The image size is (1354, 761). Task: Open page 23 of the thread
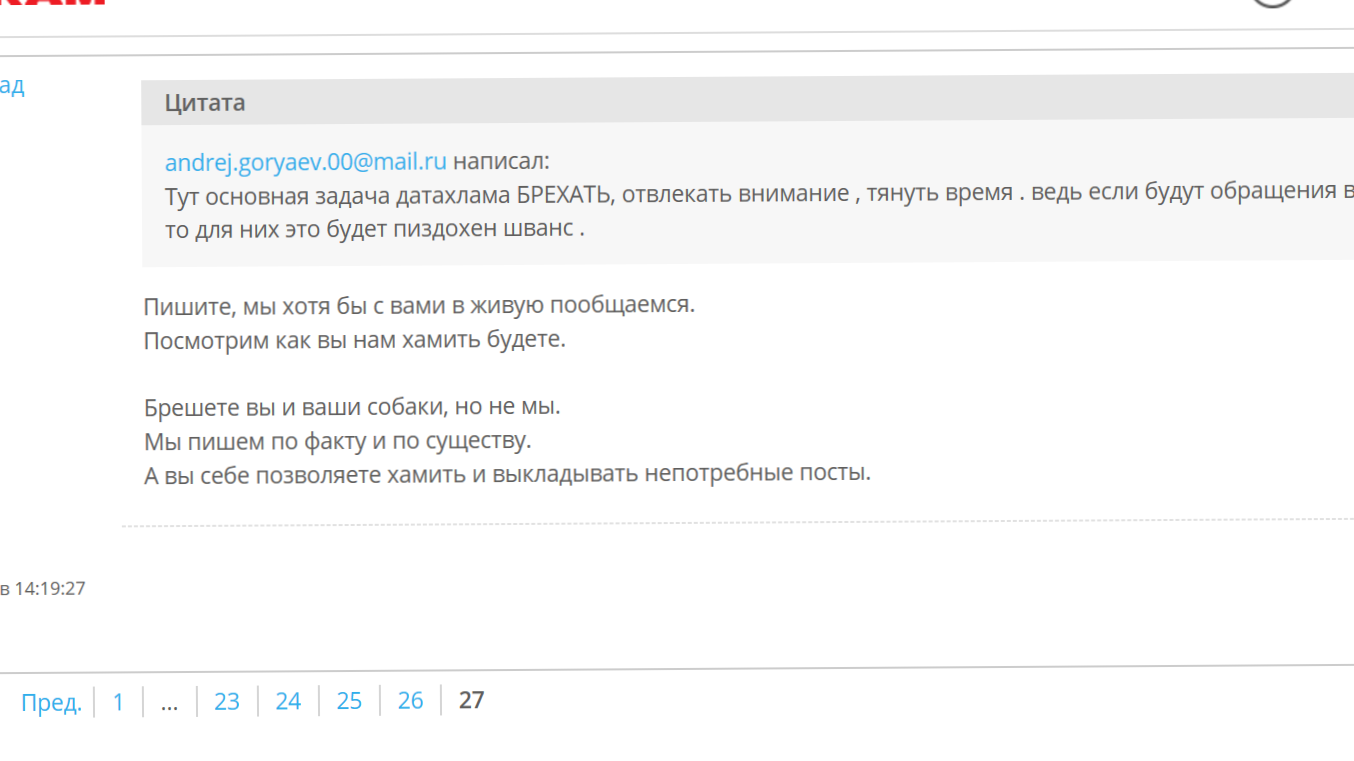click(x=227, y=702)
